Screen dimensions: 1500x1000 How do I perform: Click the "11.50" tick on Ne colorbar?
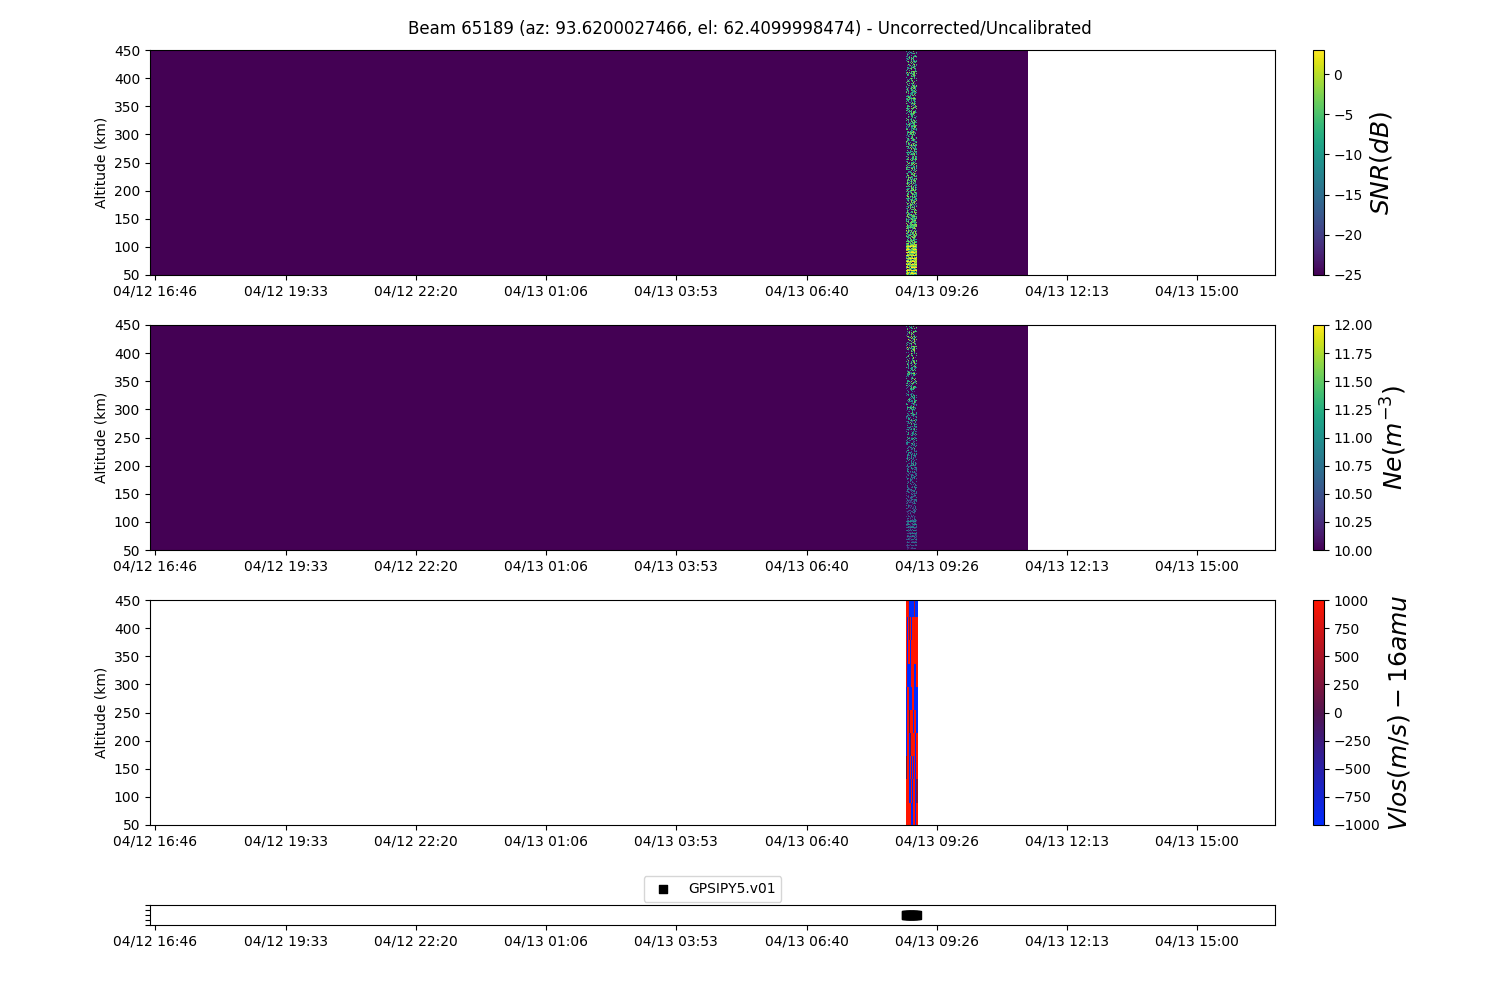[1351, 381]
